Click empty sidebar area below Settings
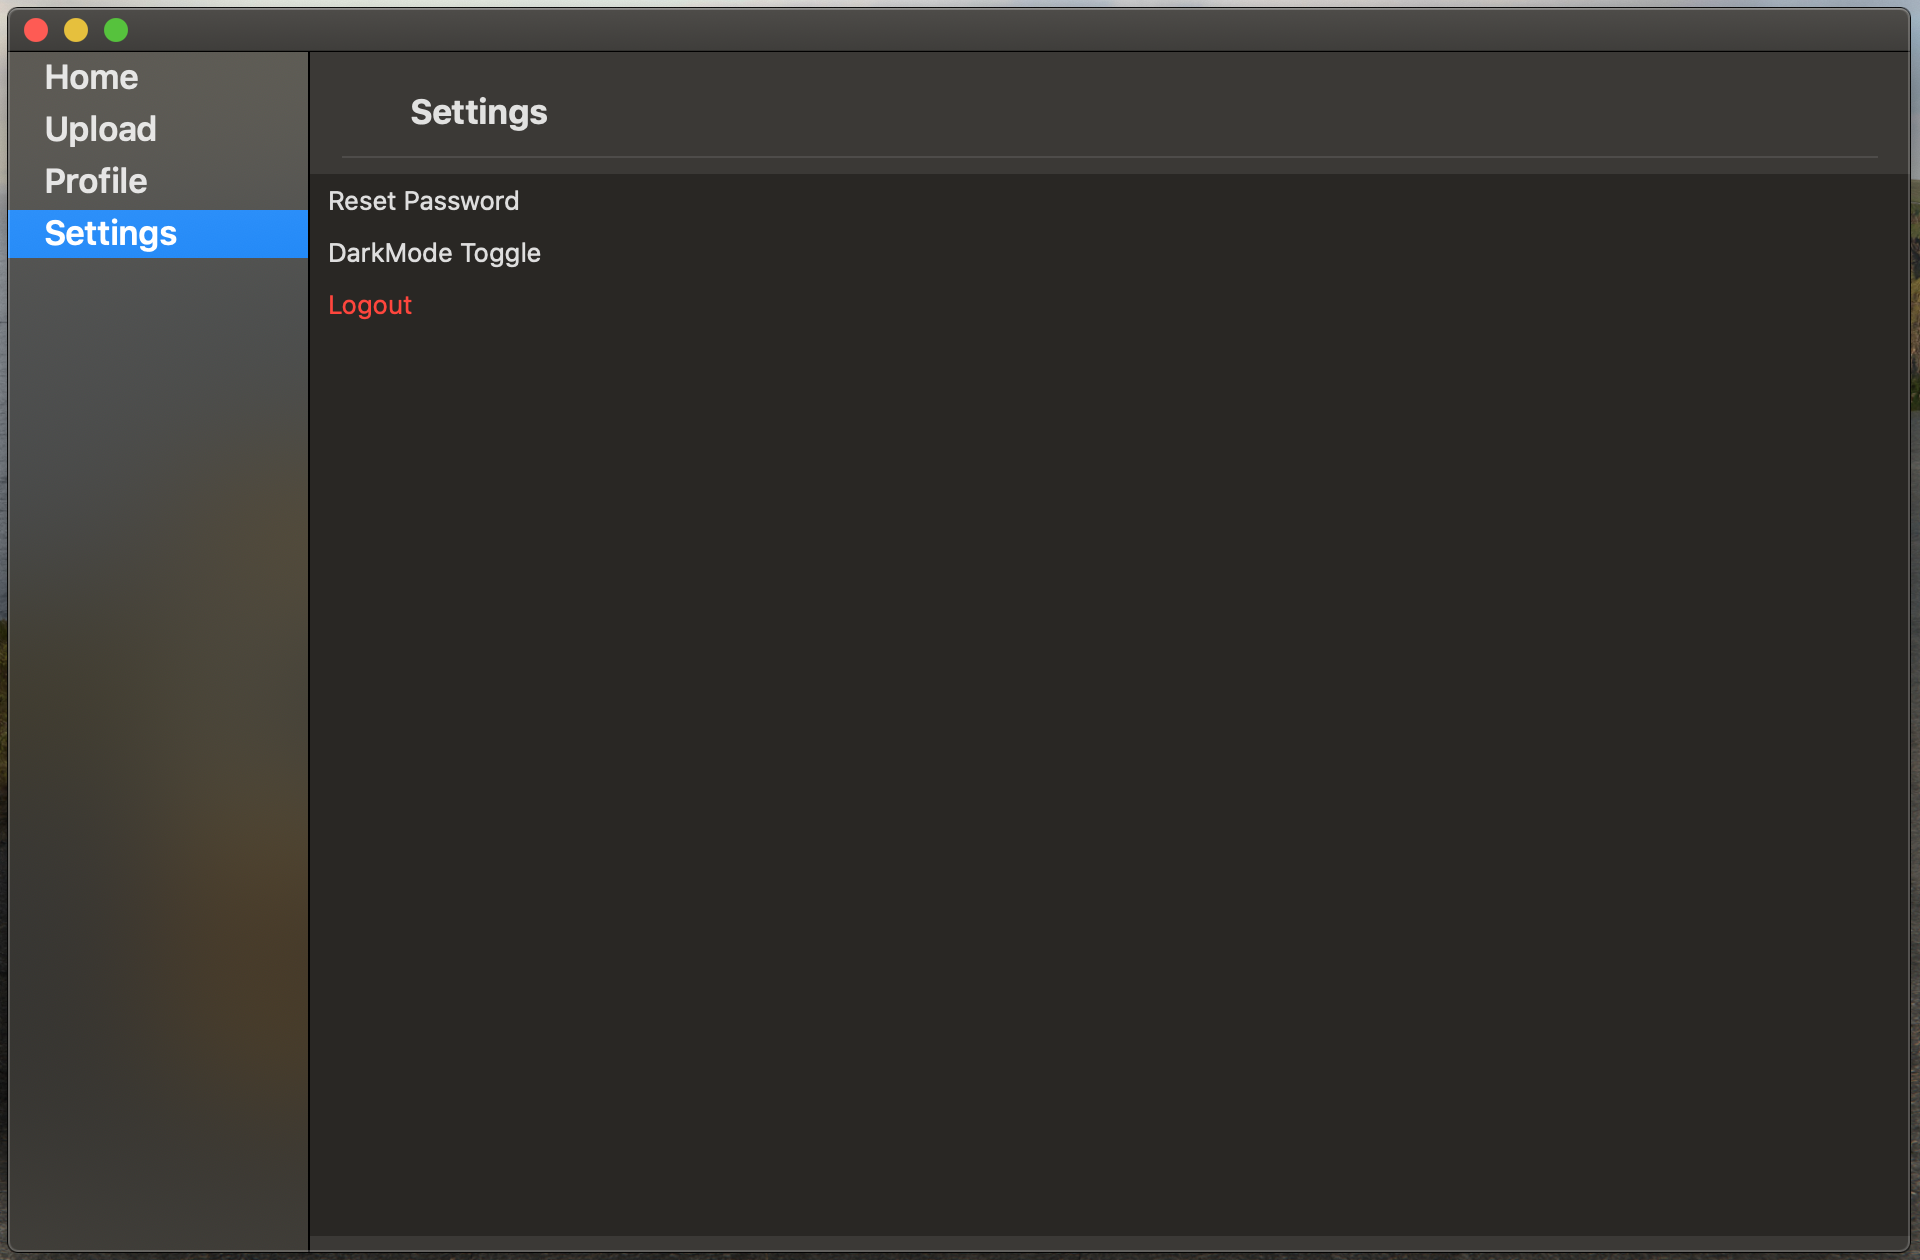This screenshot has height=1260, width=1920. 158,700
